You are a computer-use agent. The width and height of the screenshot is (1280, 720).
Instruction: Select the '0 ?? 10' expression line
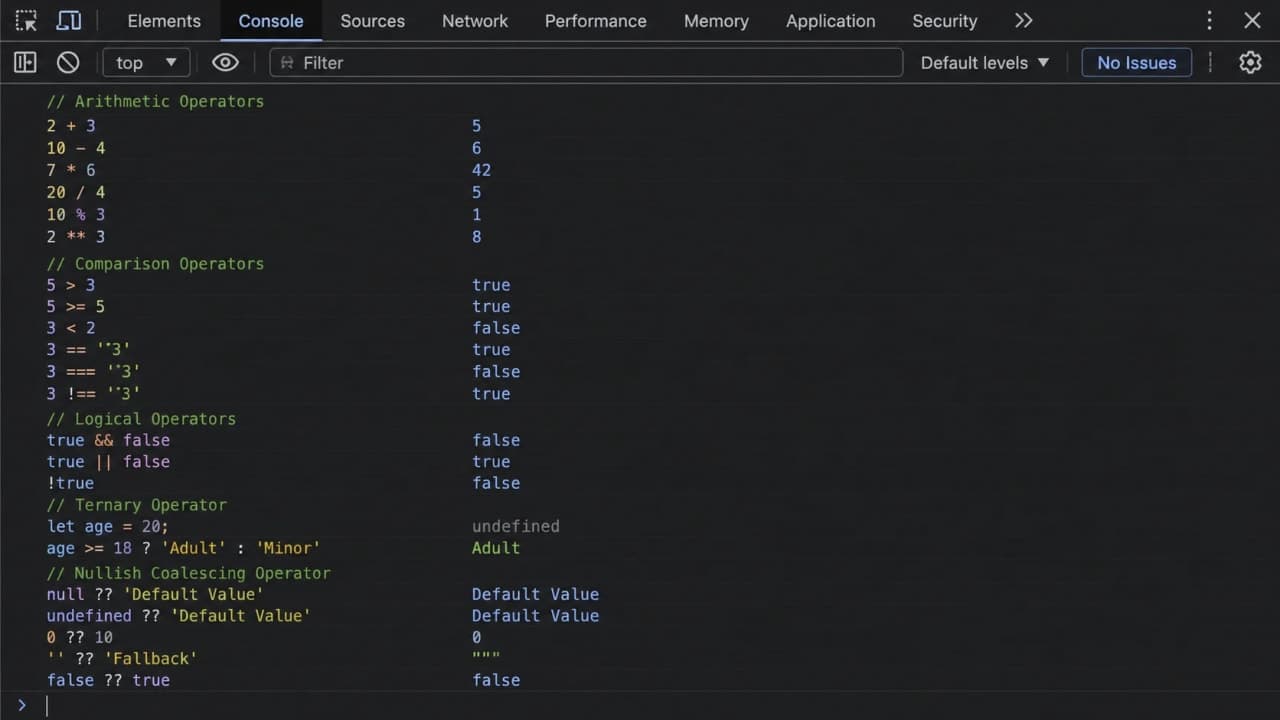coord(80,637)
